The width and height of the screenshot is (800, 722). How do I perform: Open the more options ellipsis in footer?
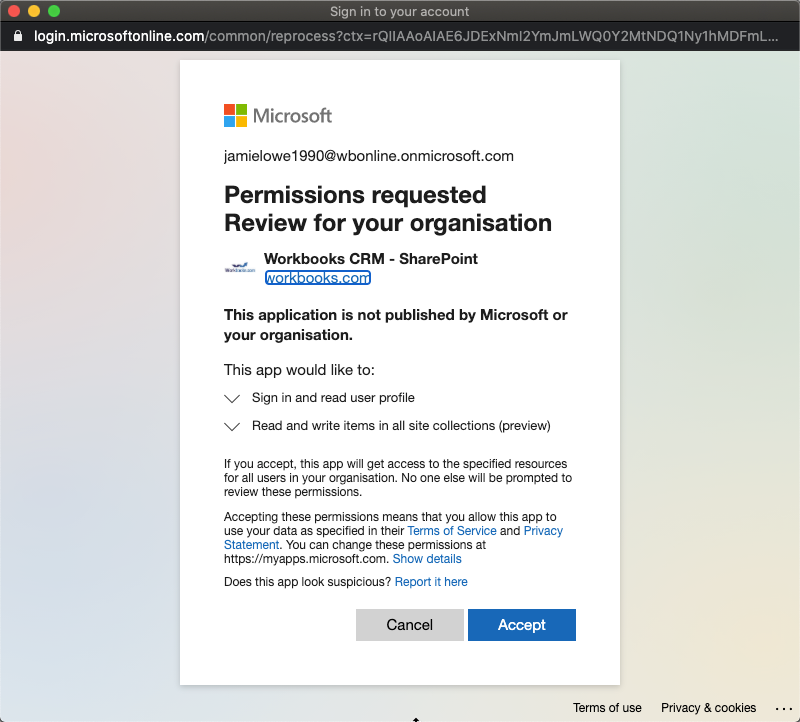783,708
